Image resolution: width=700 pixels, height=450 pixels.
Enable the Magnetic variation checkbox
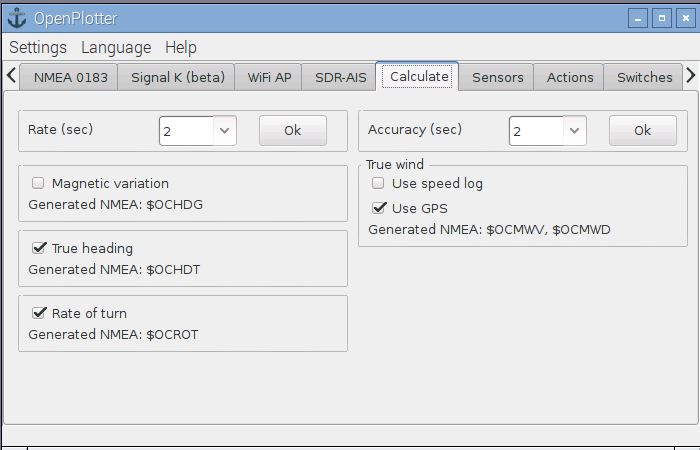(x=38, y=183)
